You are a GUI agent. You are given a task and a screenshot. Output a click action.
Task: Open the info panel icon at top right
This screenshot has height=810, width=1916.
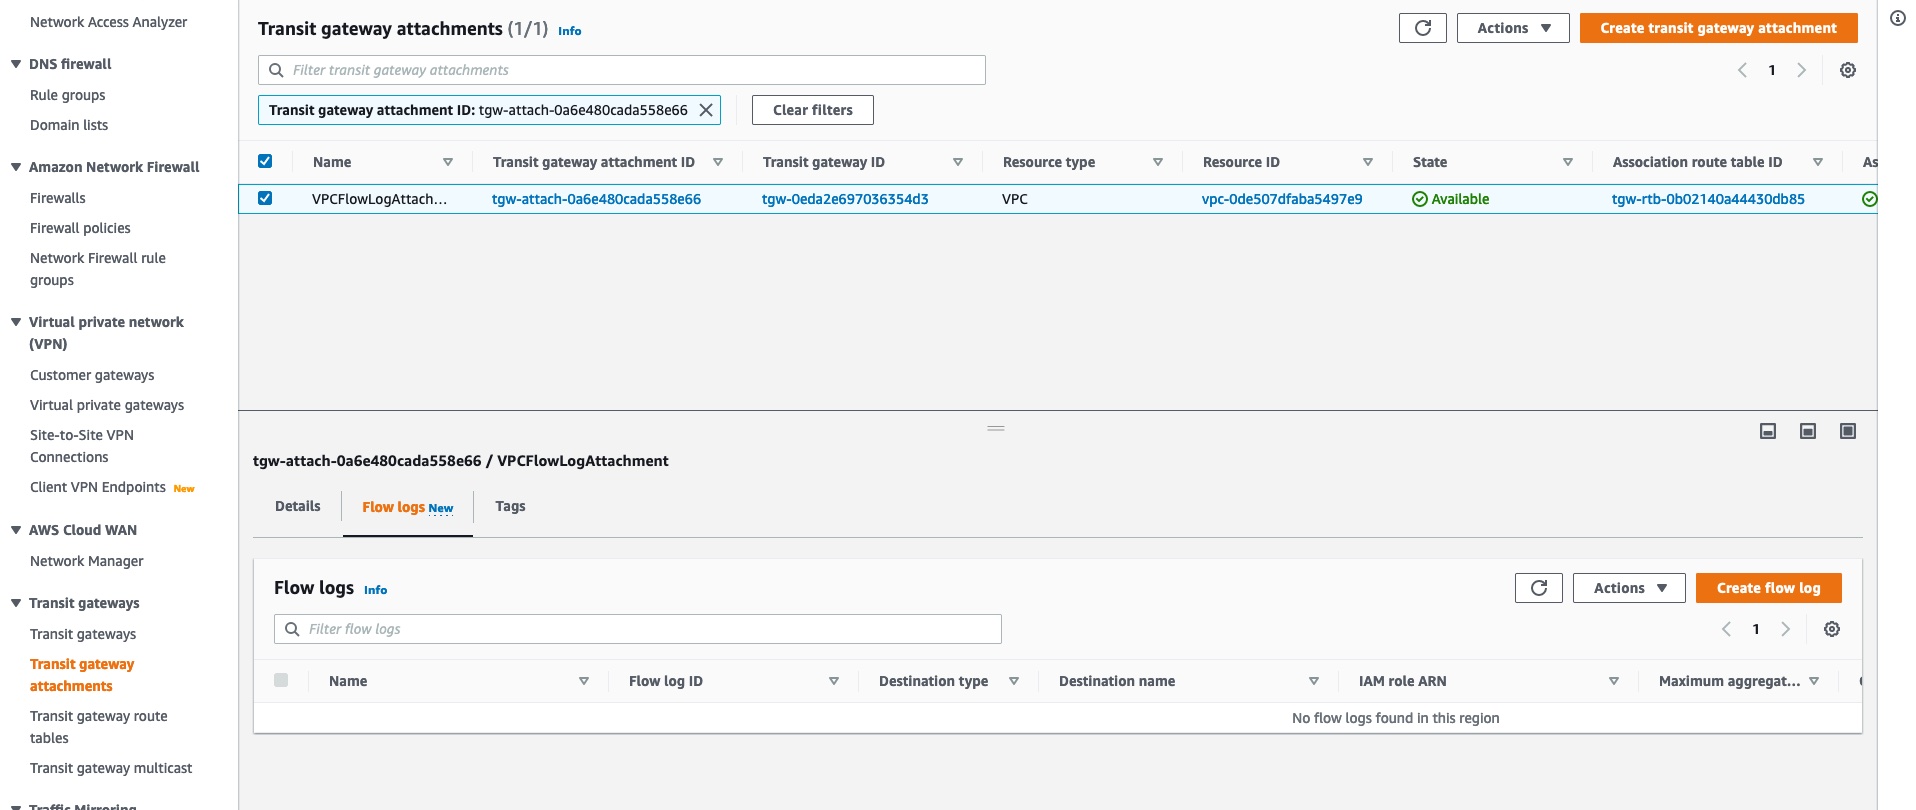pyautogui.click(x=1897, y=18)
